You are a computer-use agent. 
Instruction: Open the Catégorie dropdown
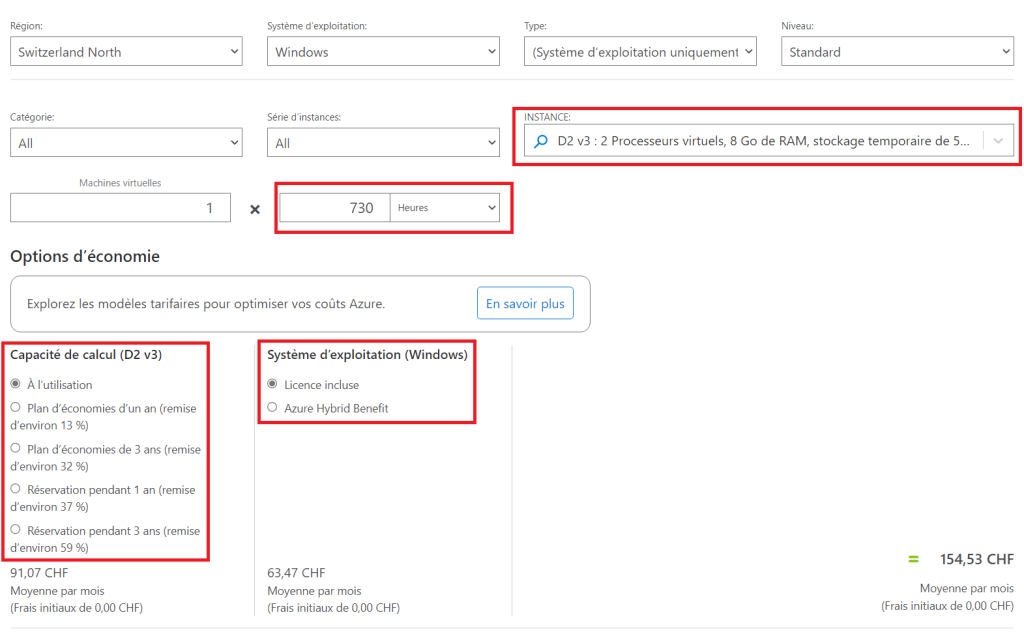(126, 142)
